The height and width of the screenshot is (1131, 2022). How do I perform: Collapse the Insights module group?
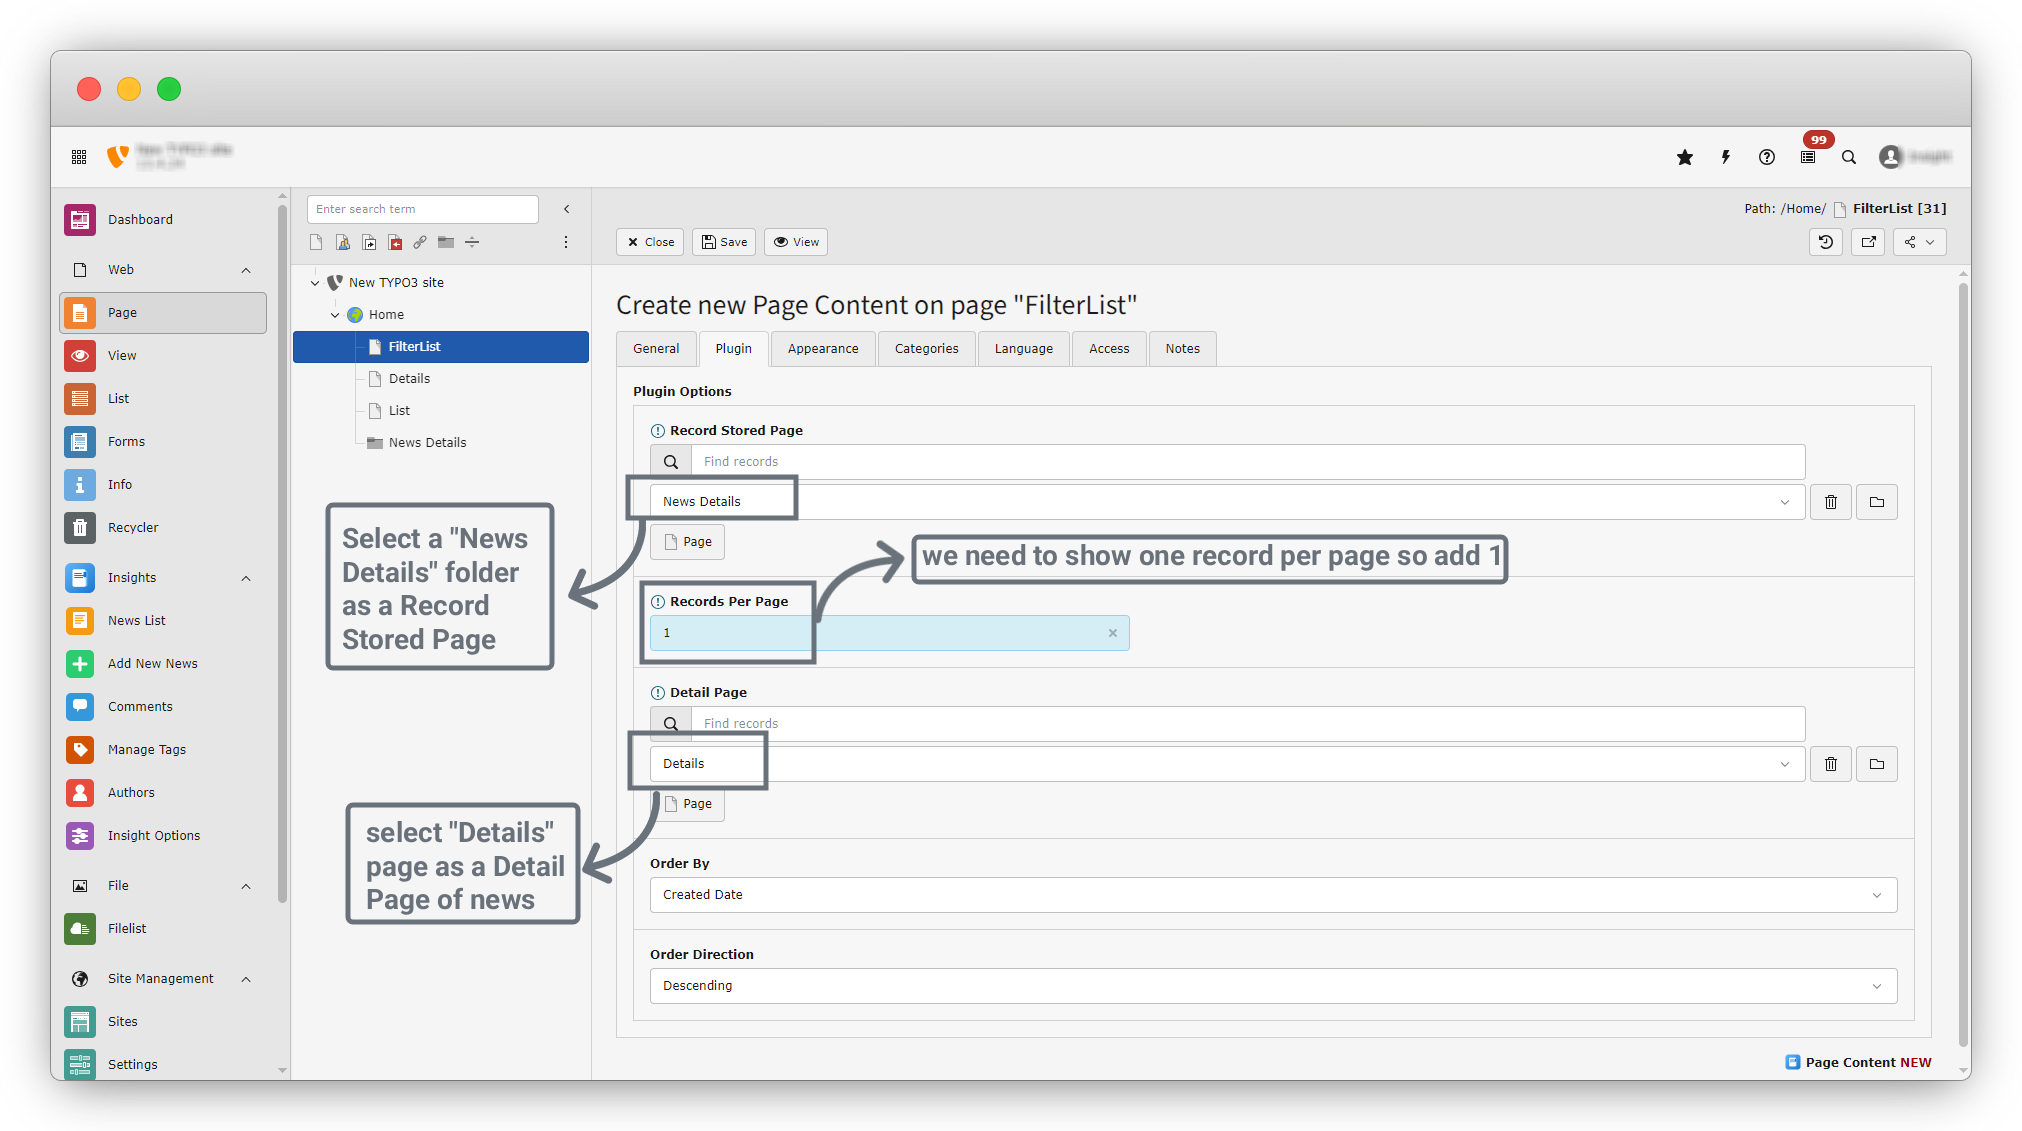point(246,578)
